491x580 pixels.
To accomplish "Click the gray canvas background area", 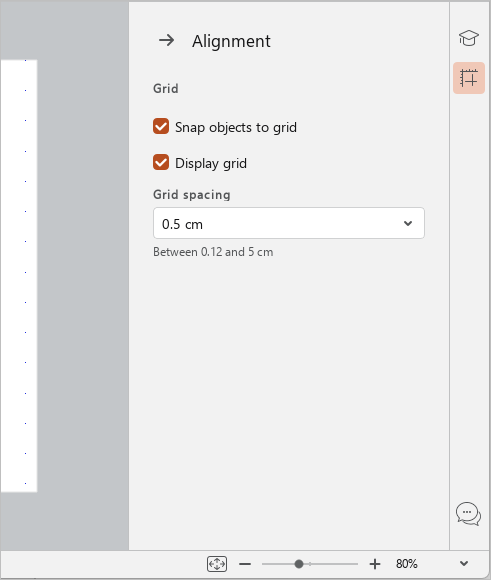I will coord(83,276).
